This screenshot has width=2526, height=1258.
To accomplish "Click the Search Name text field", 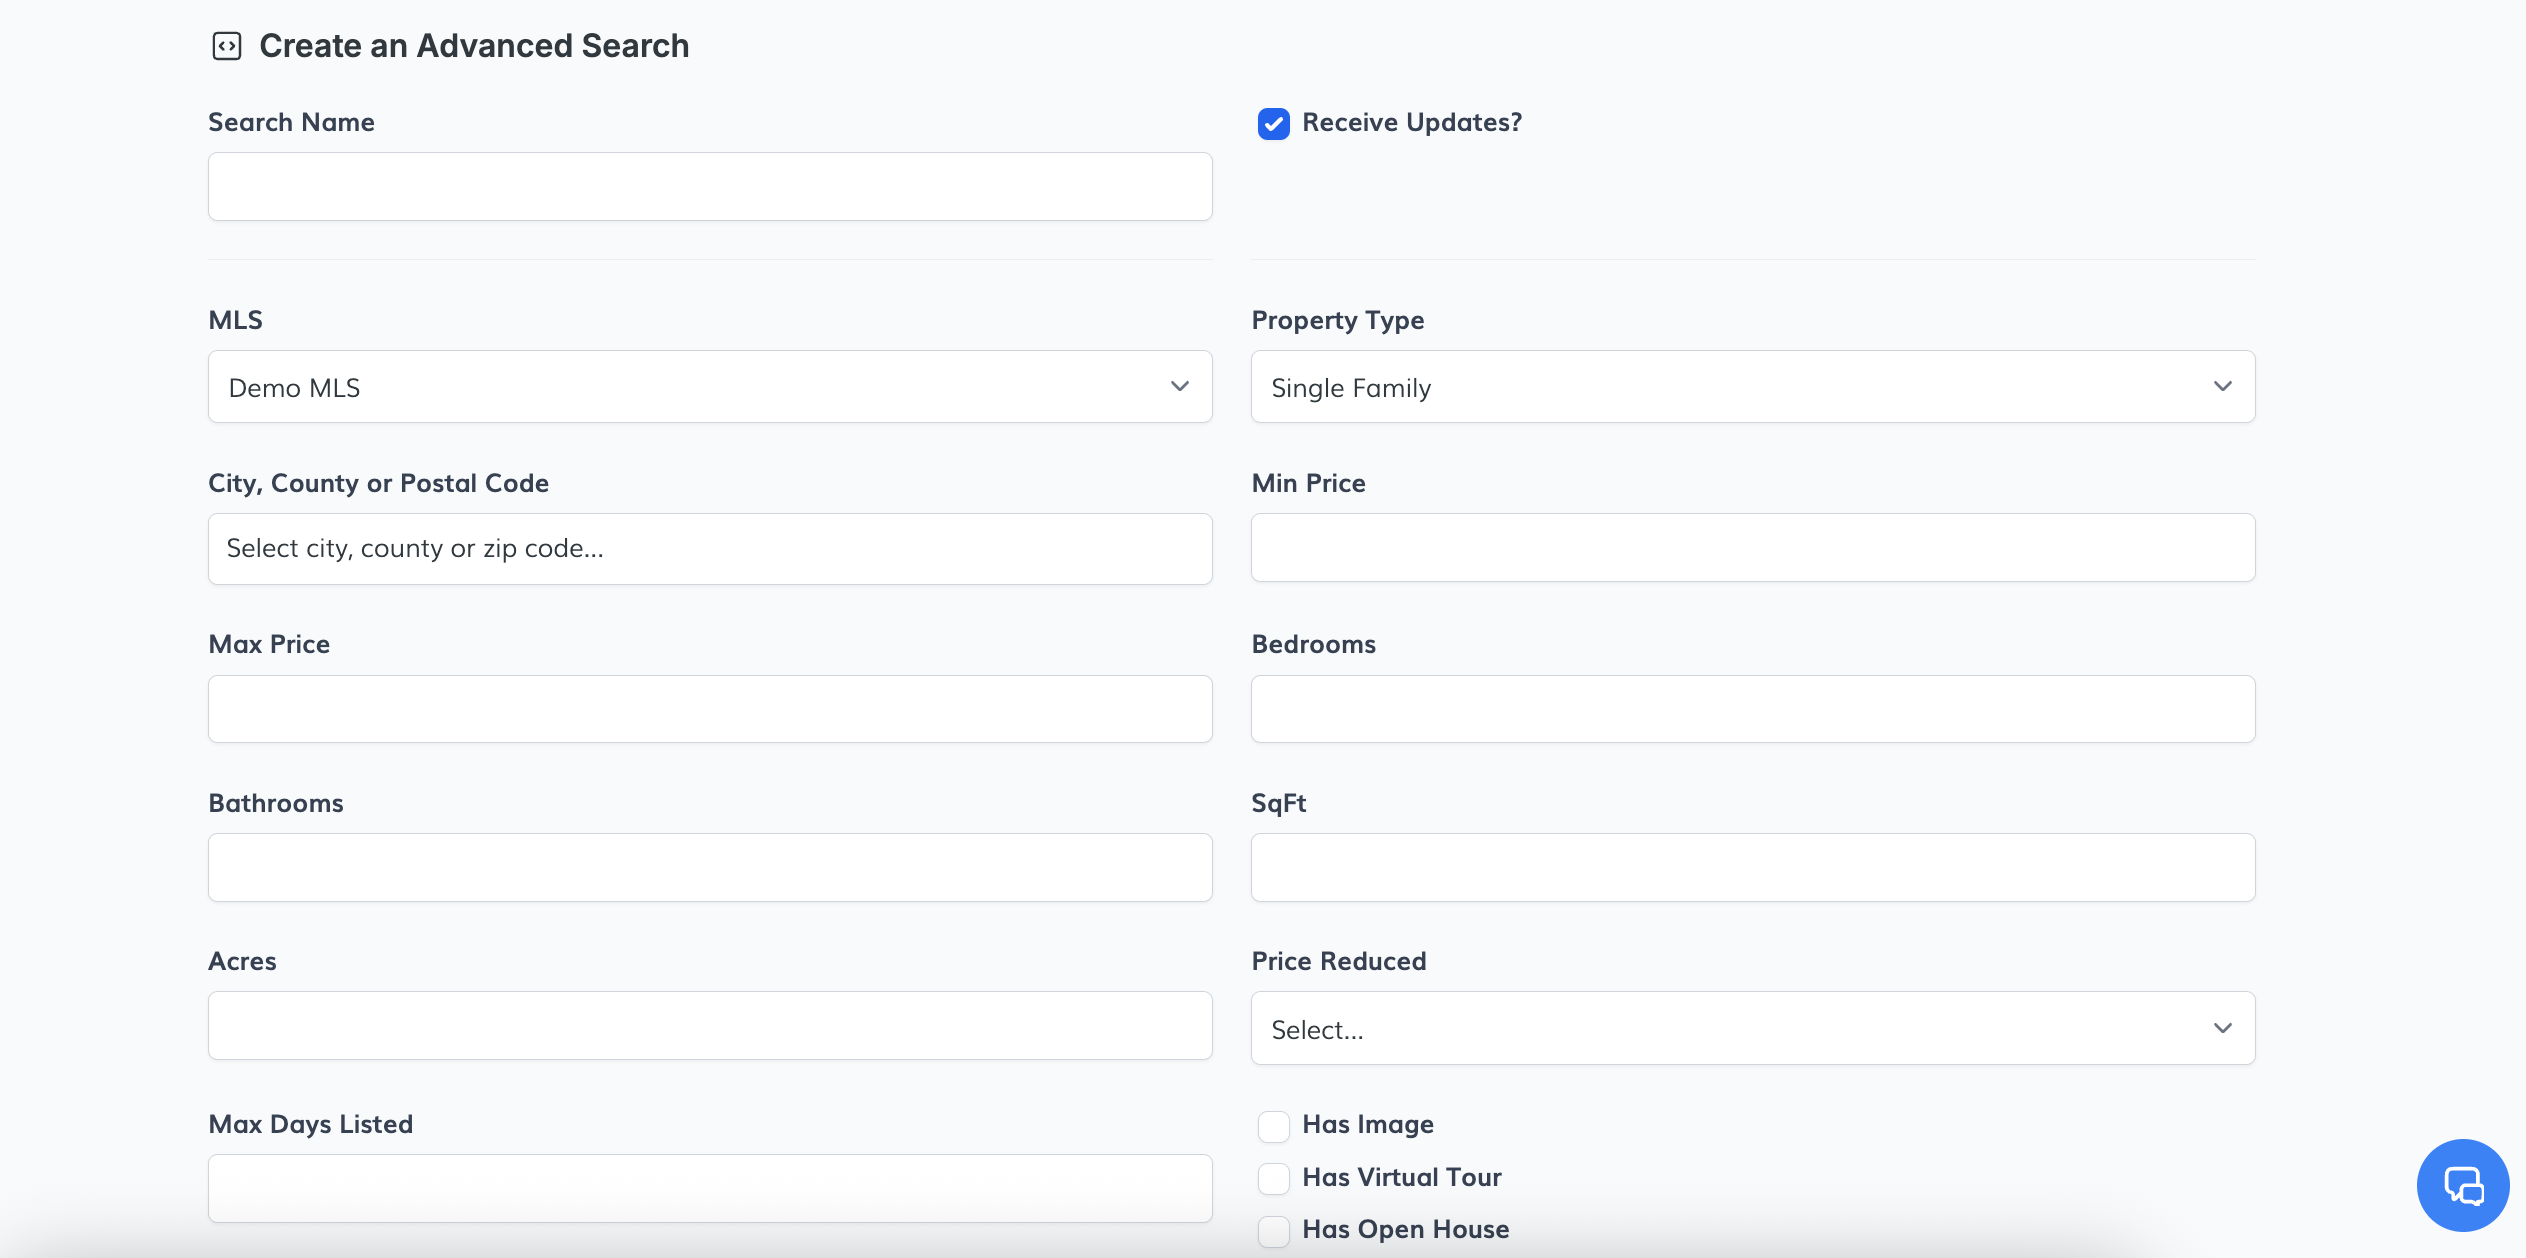I will [x=710, y=187].
